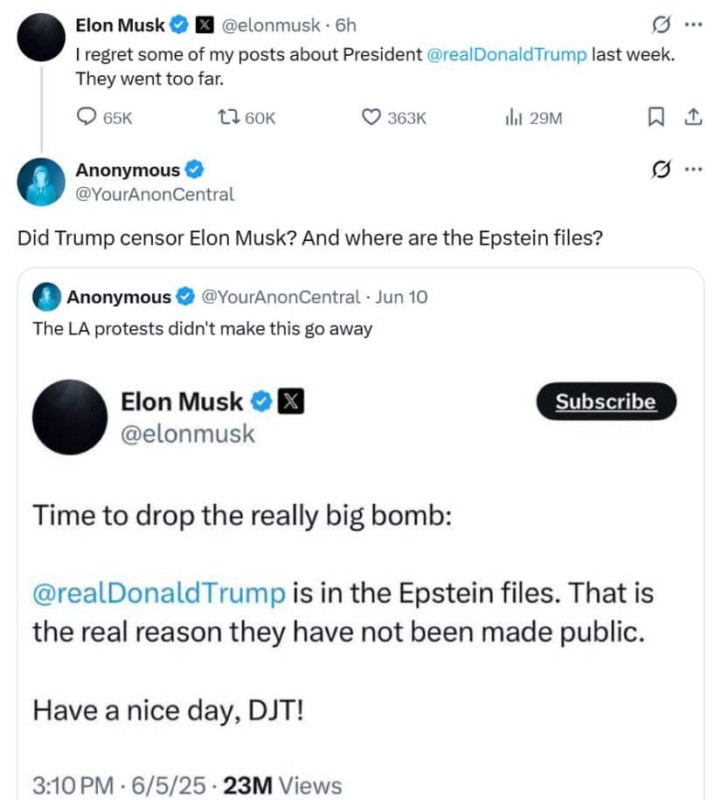Screen dimensions: 721x800
Task: Click Grok icon on Anonymous post
Action: pyautogui.click(x=659, y=170)
